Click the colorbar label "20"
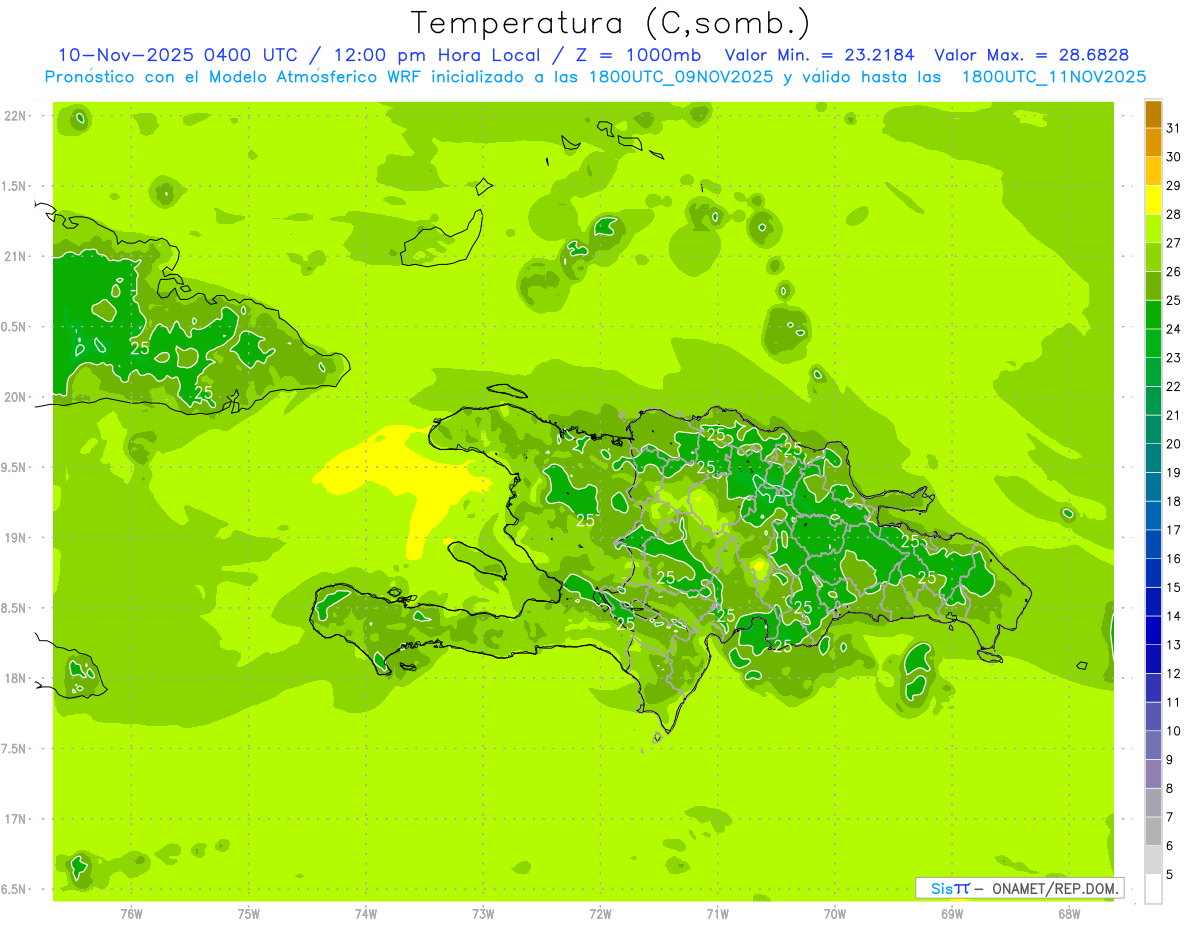1200x927 pixels. pyautogui.click(x=1174, y=444)
